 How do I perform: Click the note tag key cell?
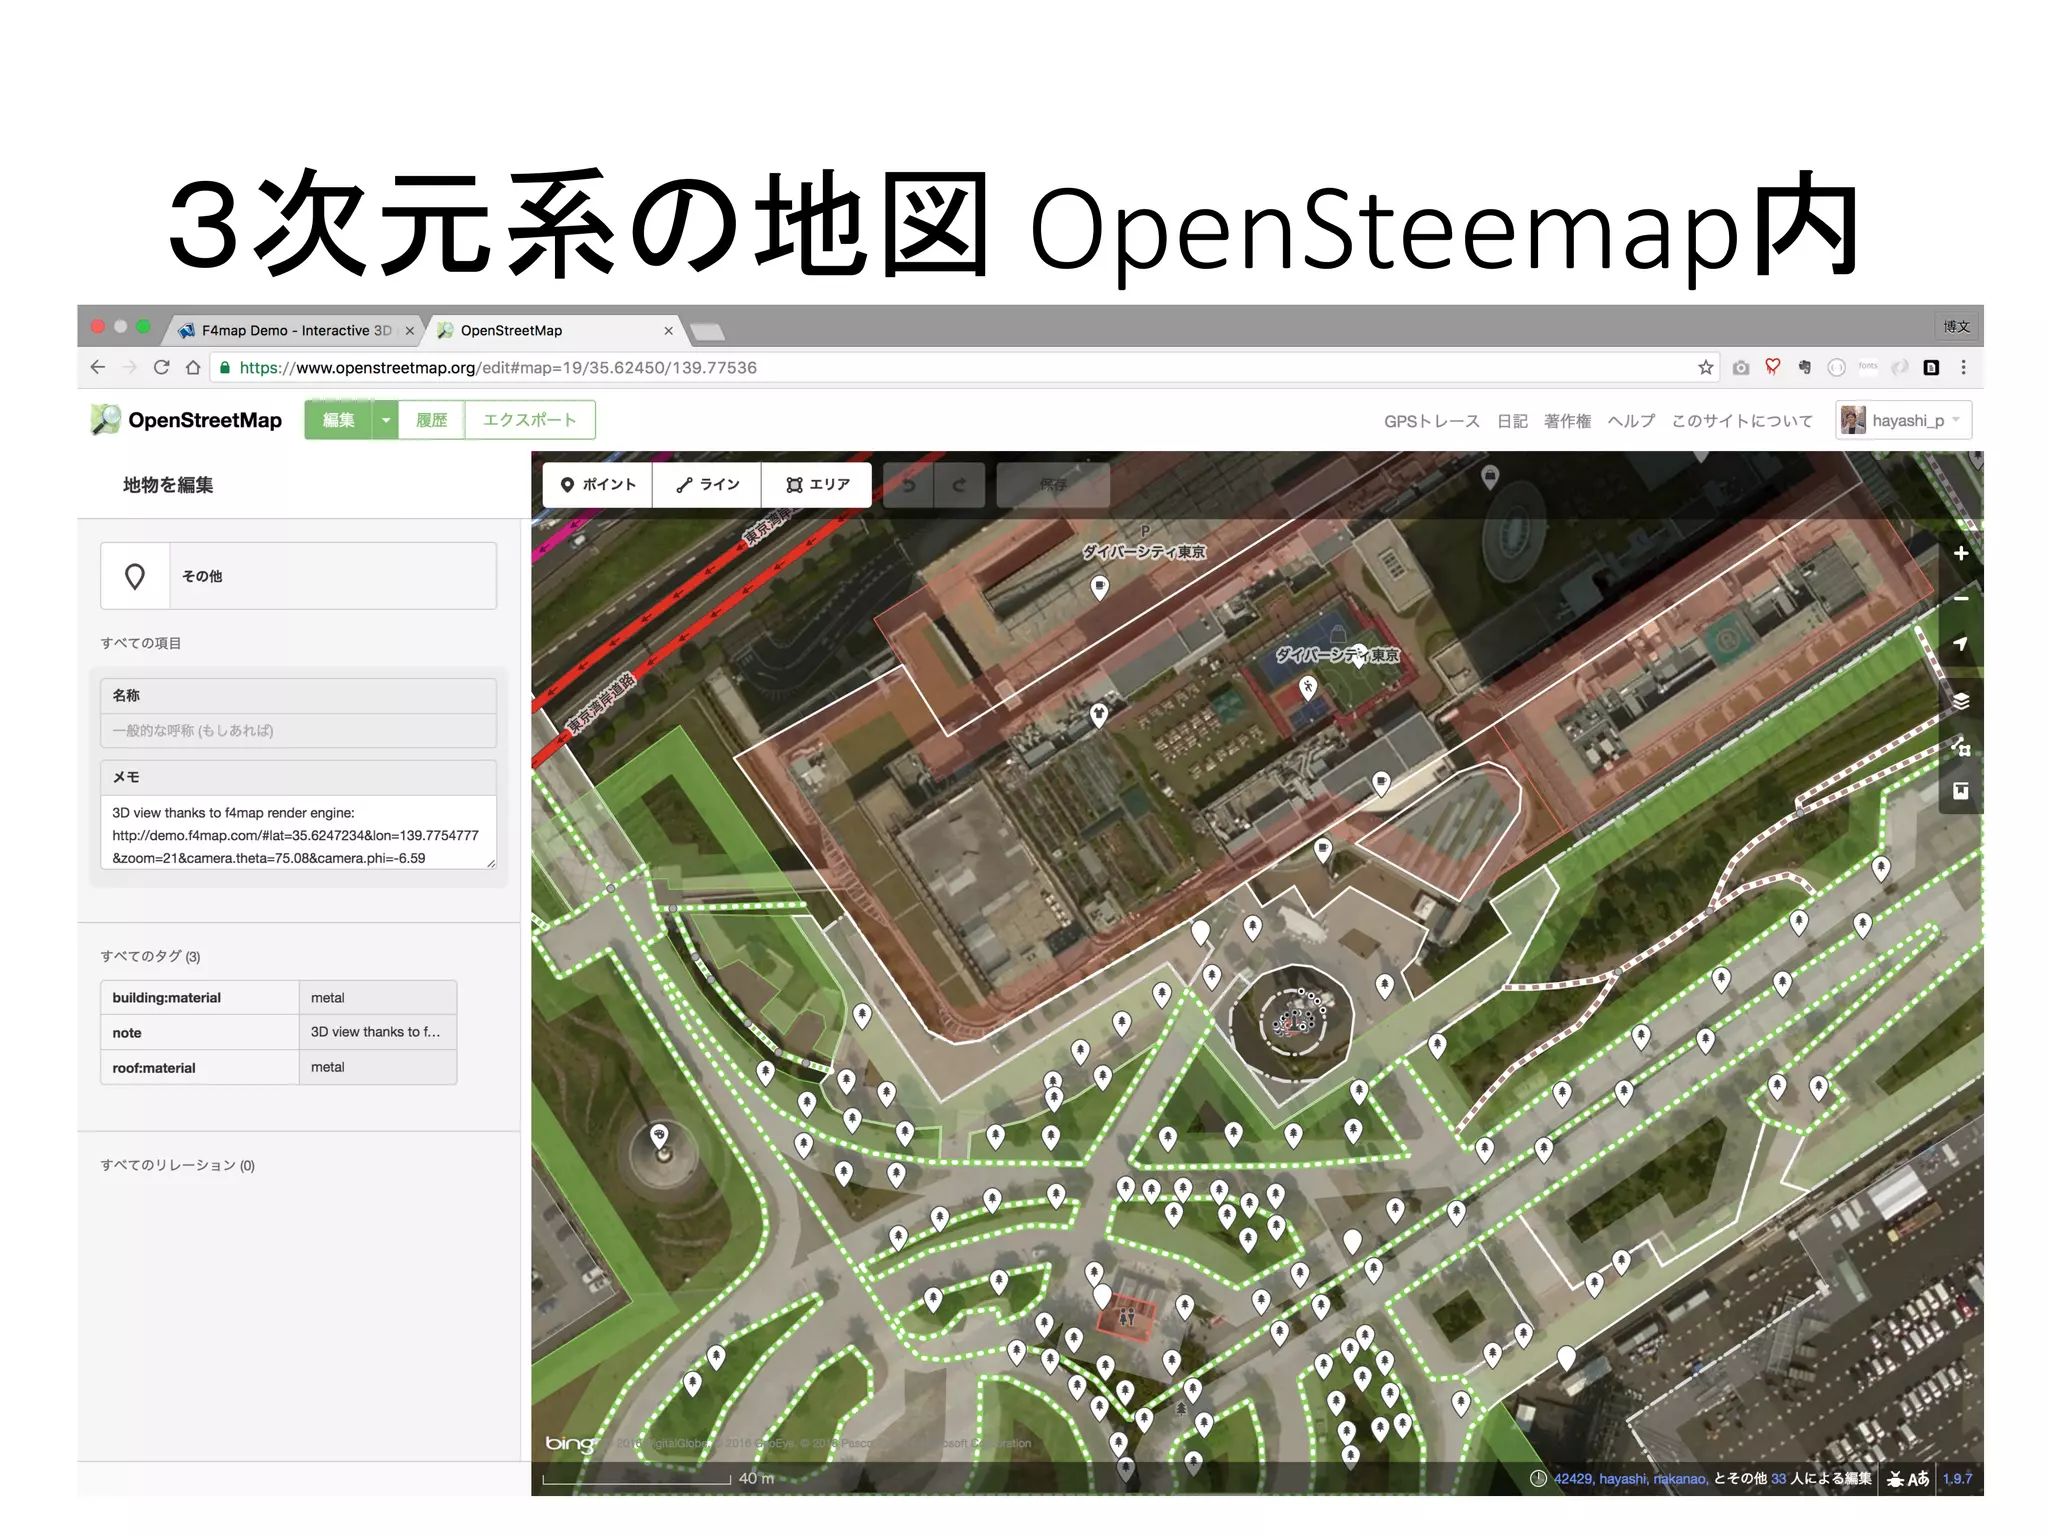pyautogui.click(x=200, y=1033)
